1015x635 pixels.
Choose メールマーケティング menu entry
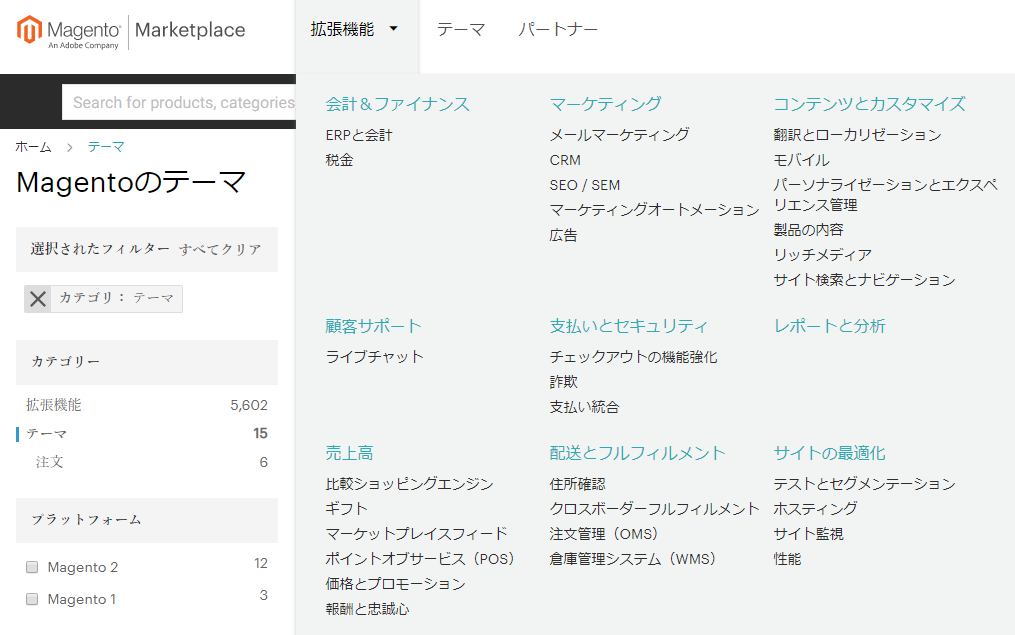pyautogui.click(x=619, y=135)
